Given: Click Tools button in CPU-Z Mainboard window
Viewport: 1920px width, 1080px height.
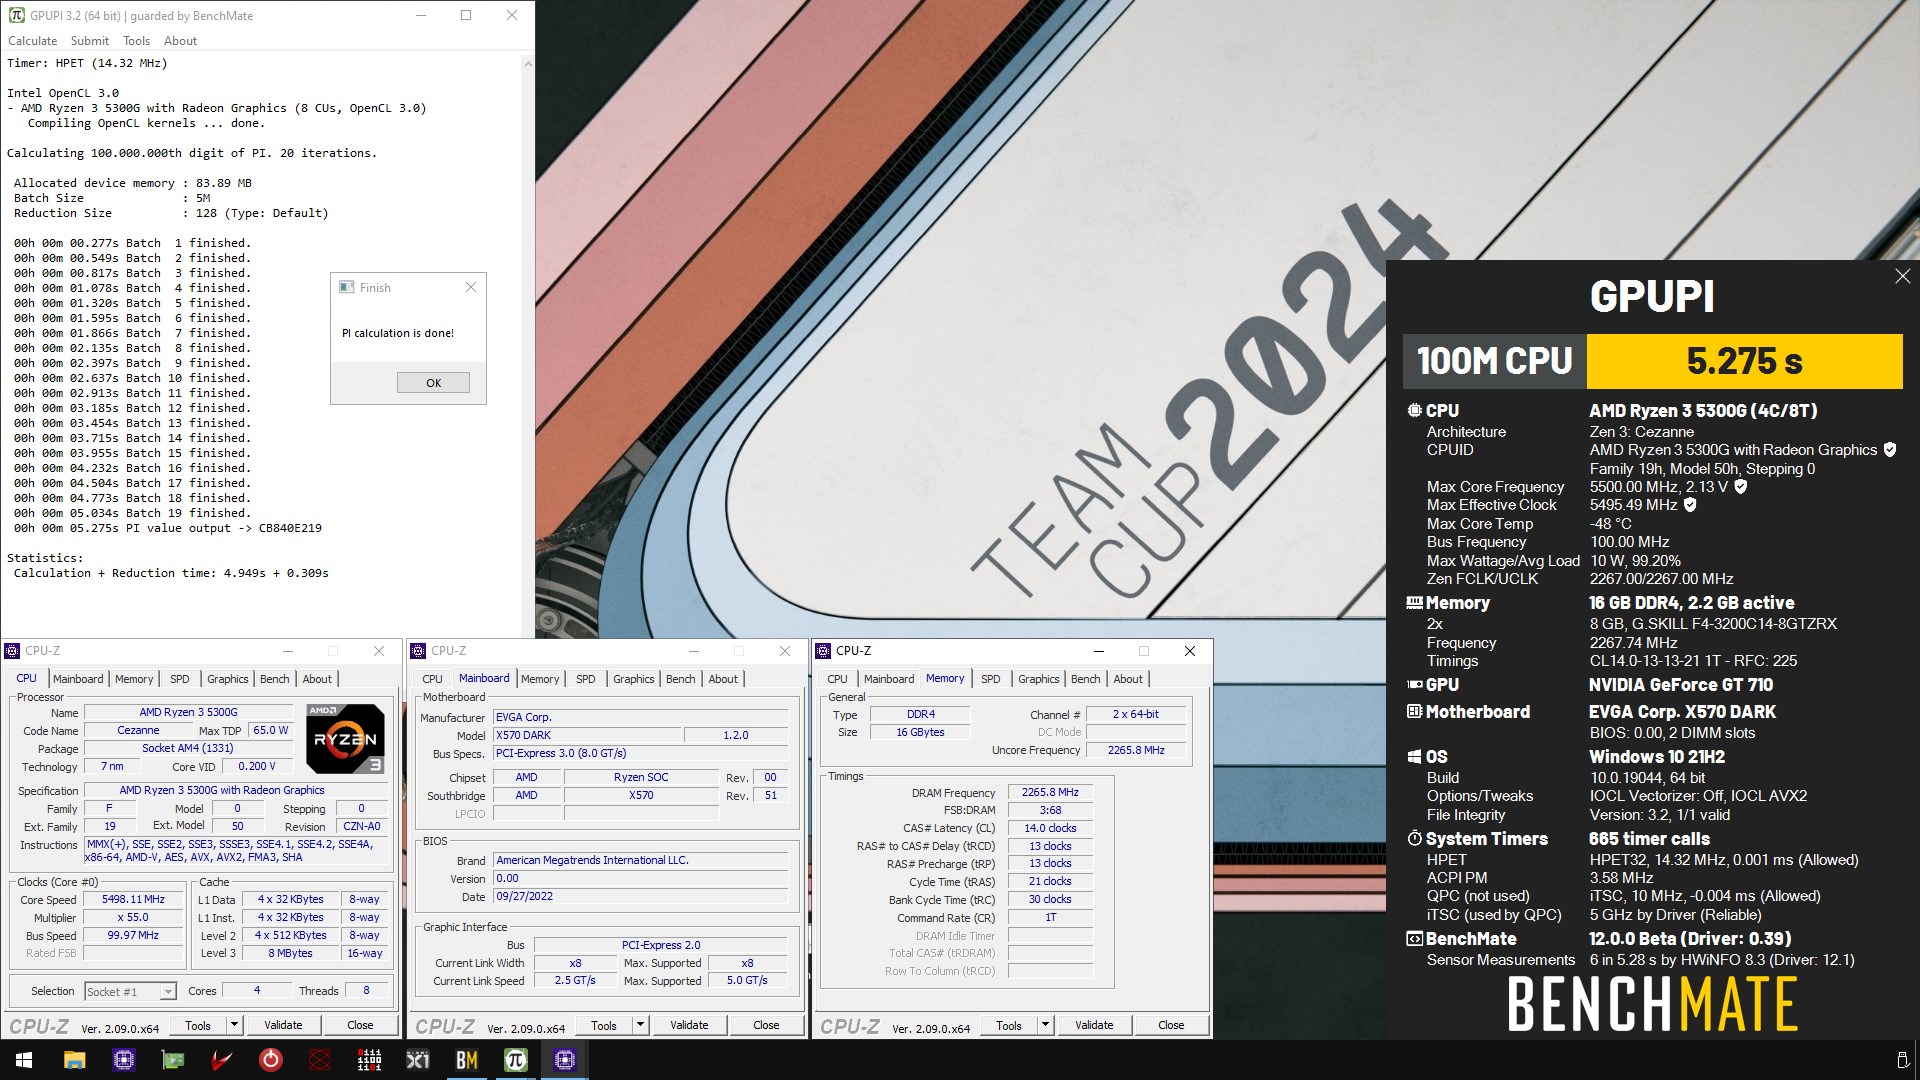Looking at the screenshot, I should pos(604,1025).
